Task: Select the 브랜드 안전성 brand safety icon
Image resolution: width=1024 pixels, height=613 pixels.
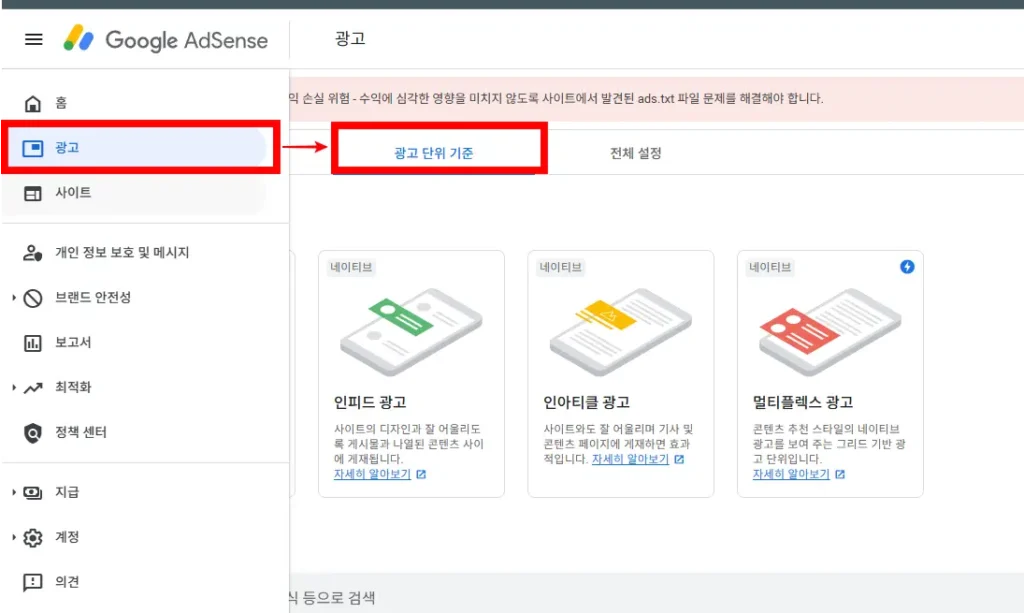Action: tap(33, 297)
